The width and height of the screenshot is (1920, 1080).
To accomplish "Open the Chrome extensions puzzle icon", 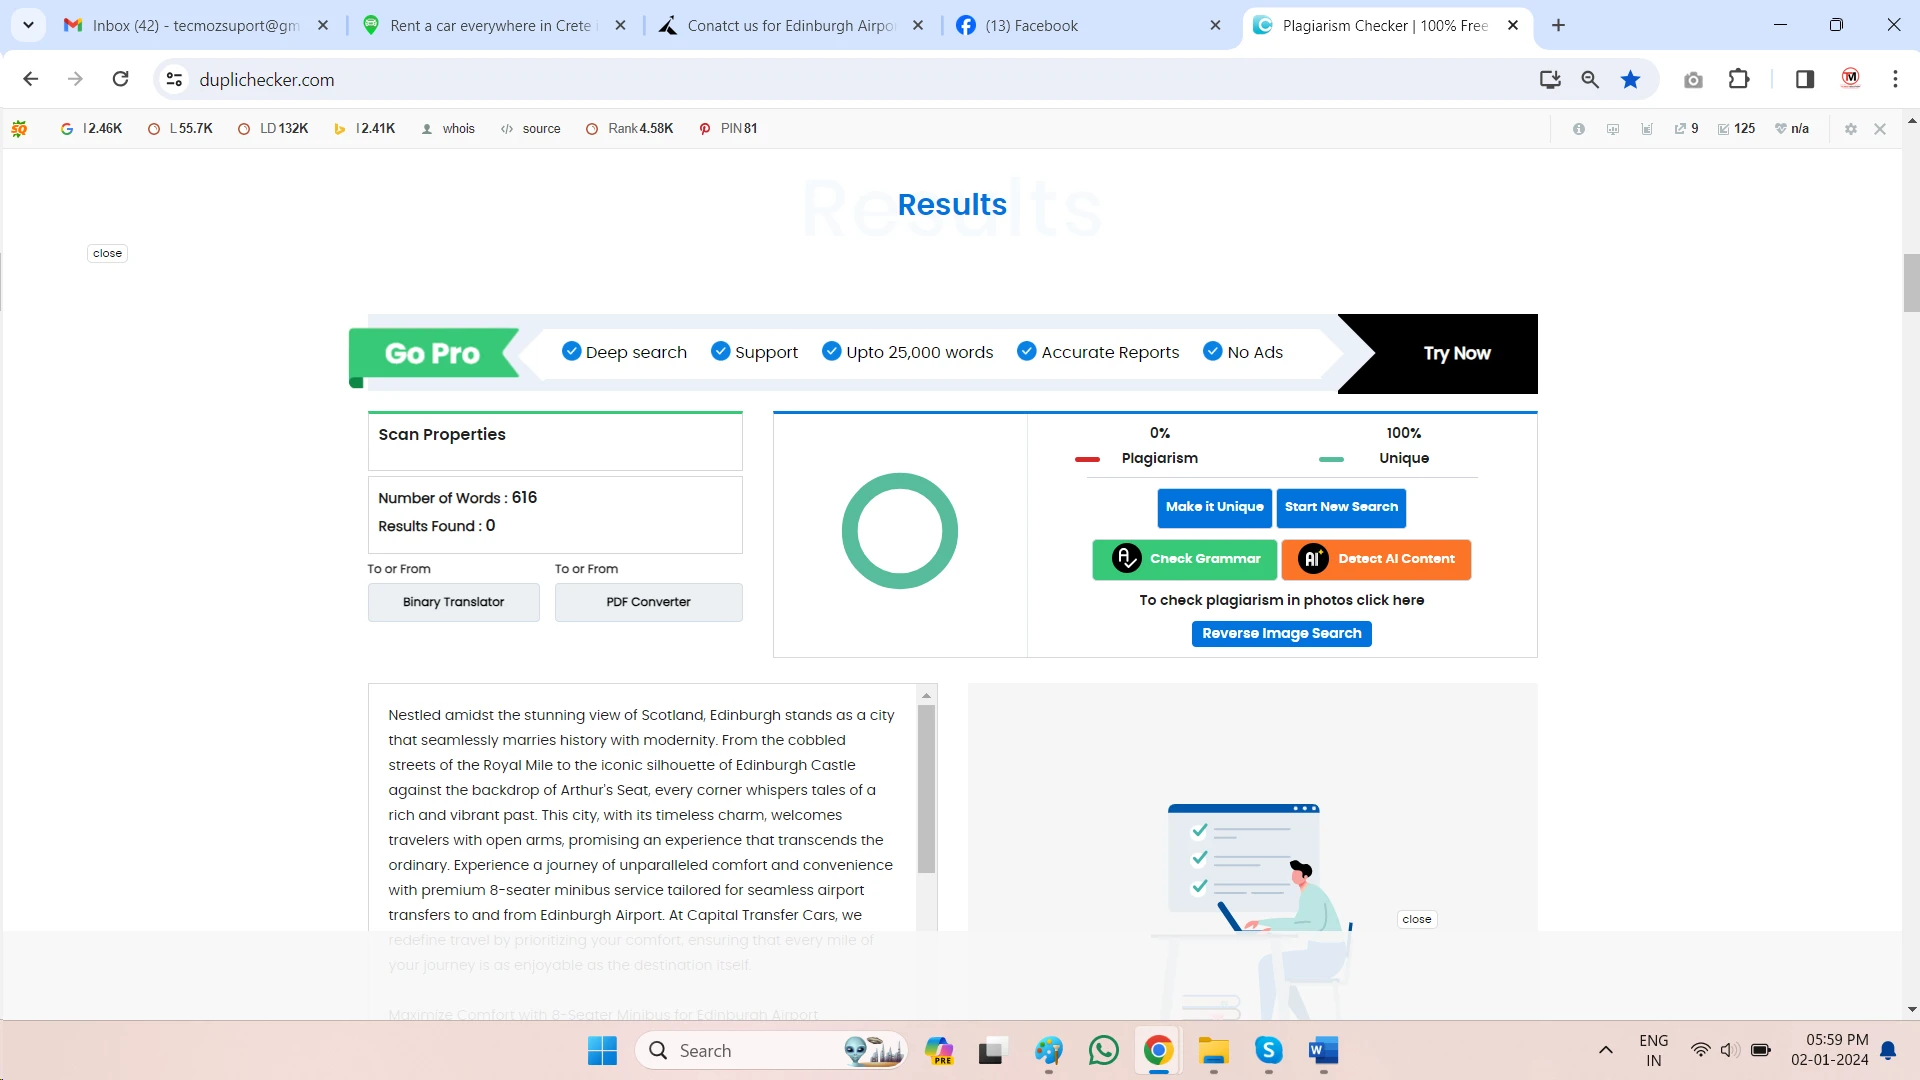I will 1739,79.
